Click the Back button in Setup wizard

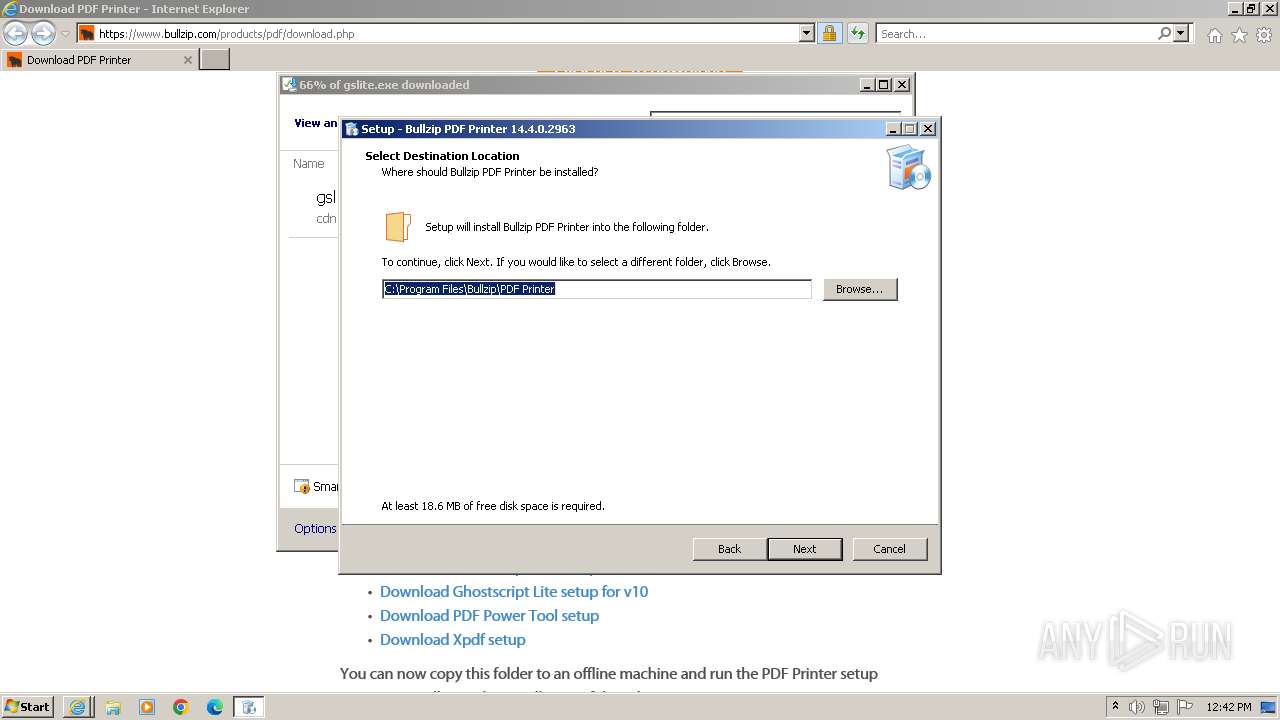(729, 549)
